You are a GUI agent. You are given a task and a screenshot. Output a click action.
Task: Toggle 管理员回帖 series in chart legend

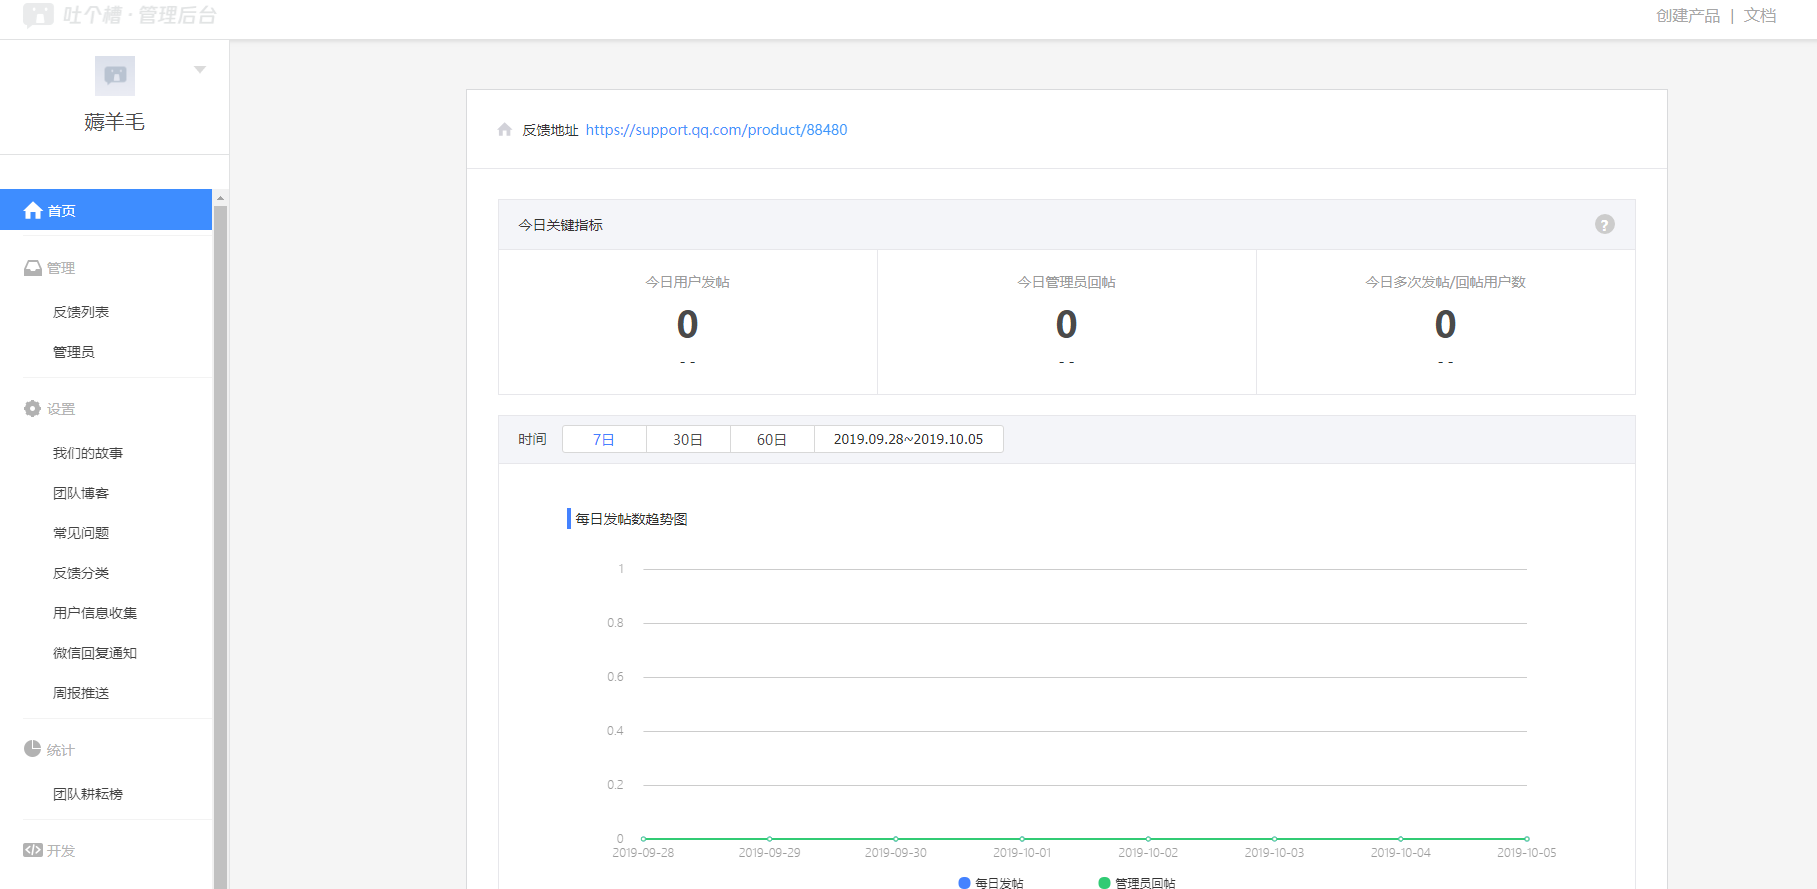1137,883
